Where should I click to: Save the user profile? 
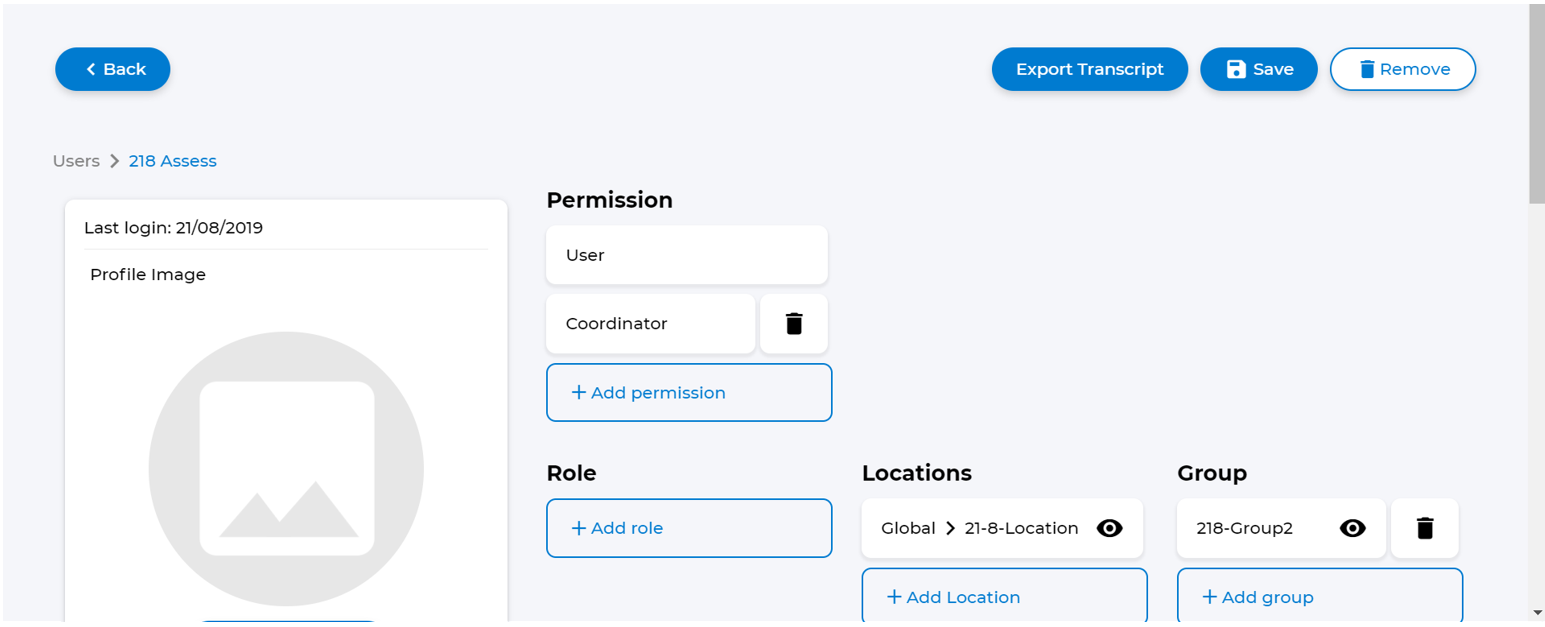point(1259,69)
